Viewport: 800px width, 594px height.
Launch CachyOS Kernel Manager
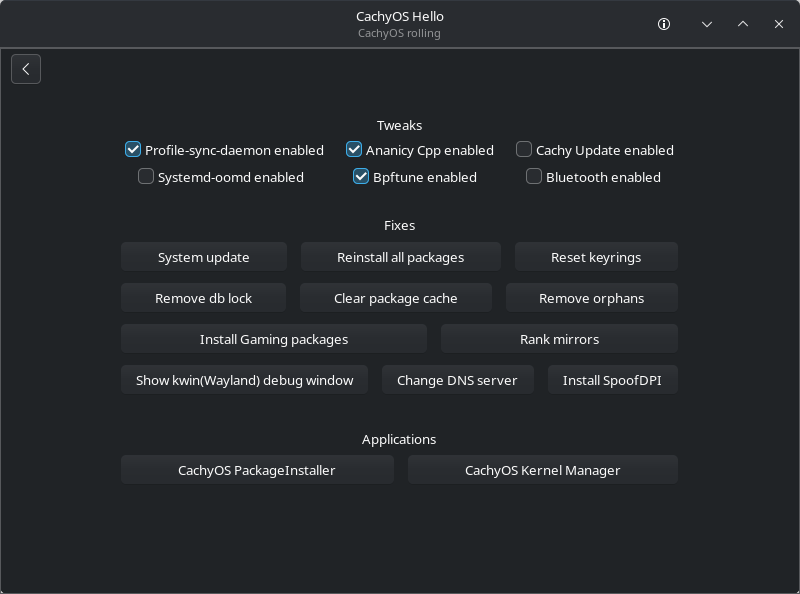click(x=543, y=469)
